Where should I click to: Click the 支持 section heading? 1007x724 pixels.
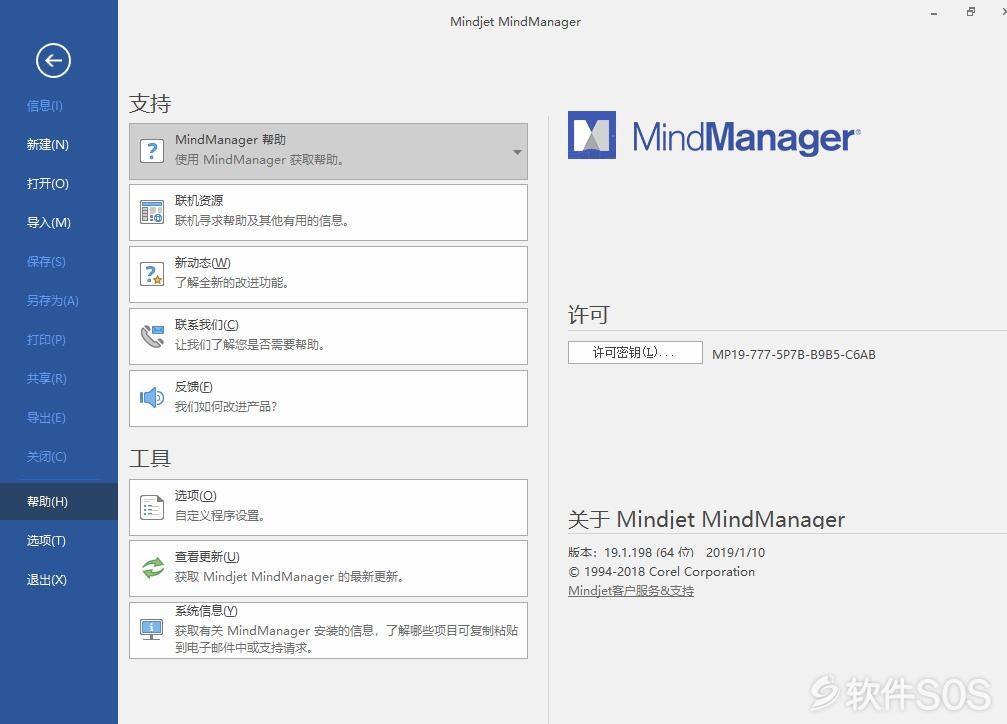(150, 103)
